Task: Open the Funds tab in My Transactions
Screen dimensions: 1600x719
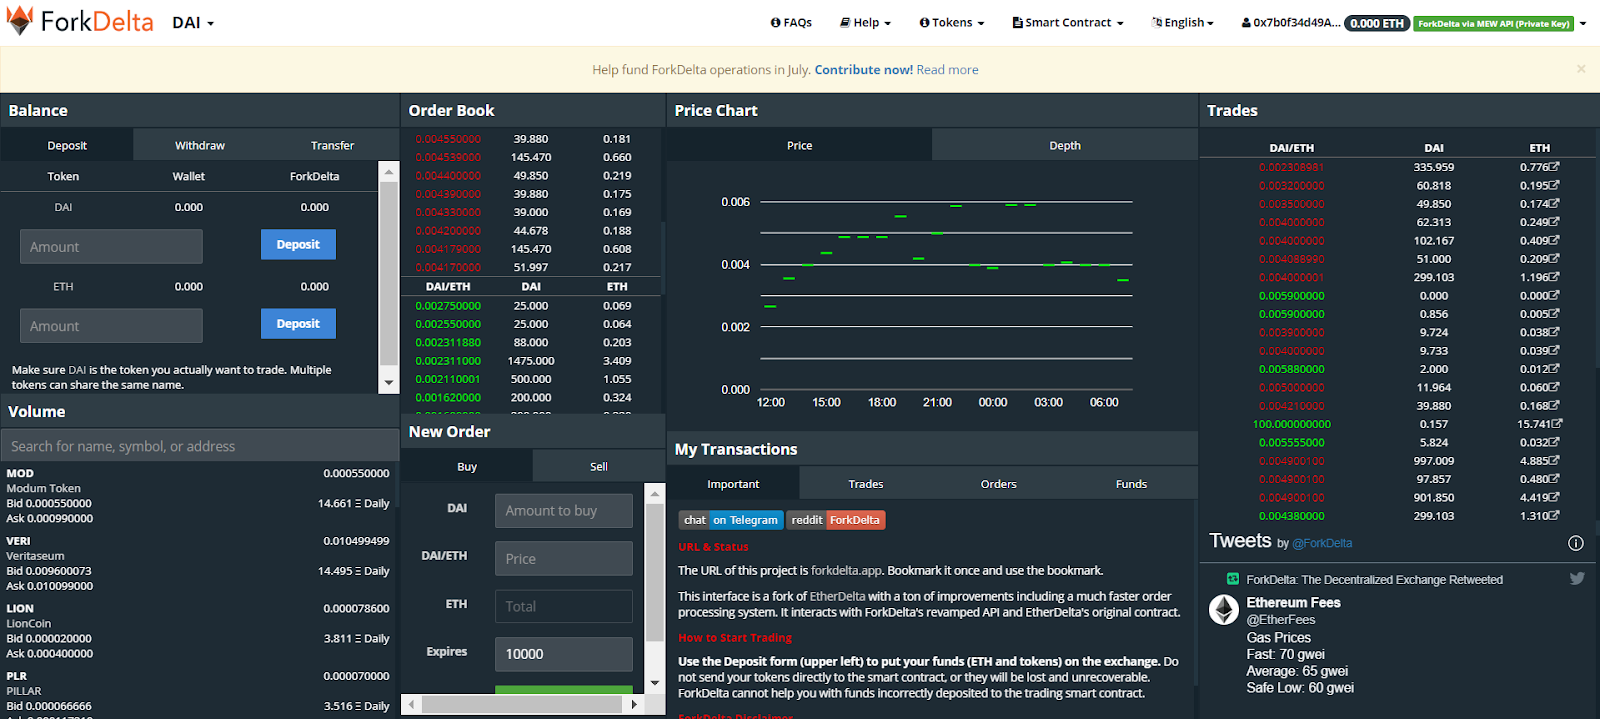Action: [1131, 484]
